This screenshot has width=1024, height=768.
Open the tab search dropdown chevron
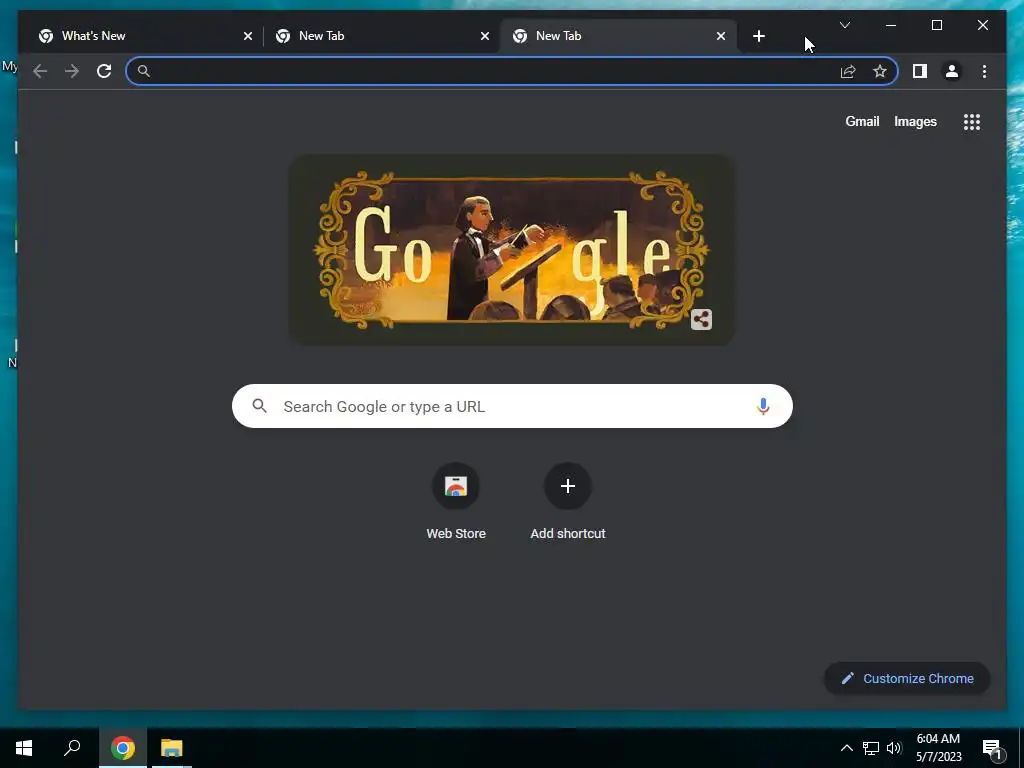point(844,25)
